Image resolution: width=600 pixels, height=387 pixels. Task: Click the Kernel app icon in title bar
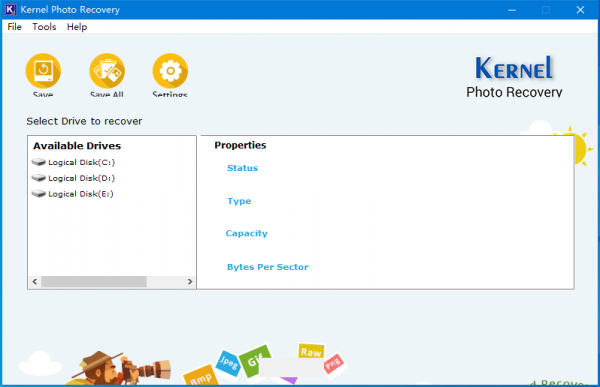click(x=10, y=10)
